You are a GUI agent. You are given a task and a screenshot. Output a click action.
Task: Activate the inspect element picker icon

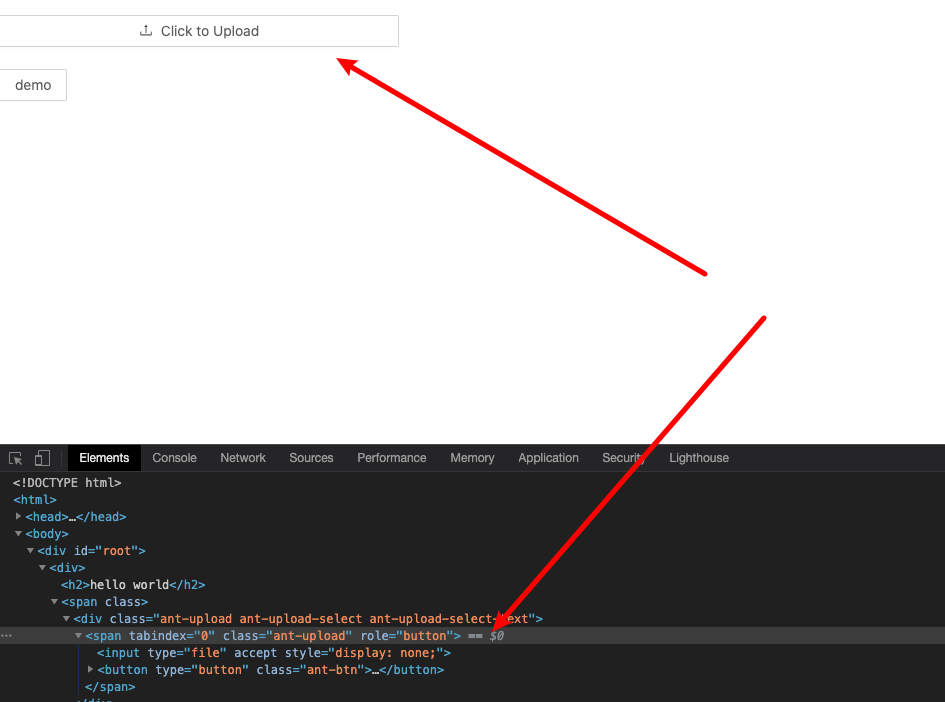pos(16,458)
